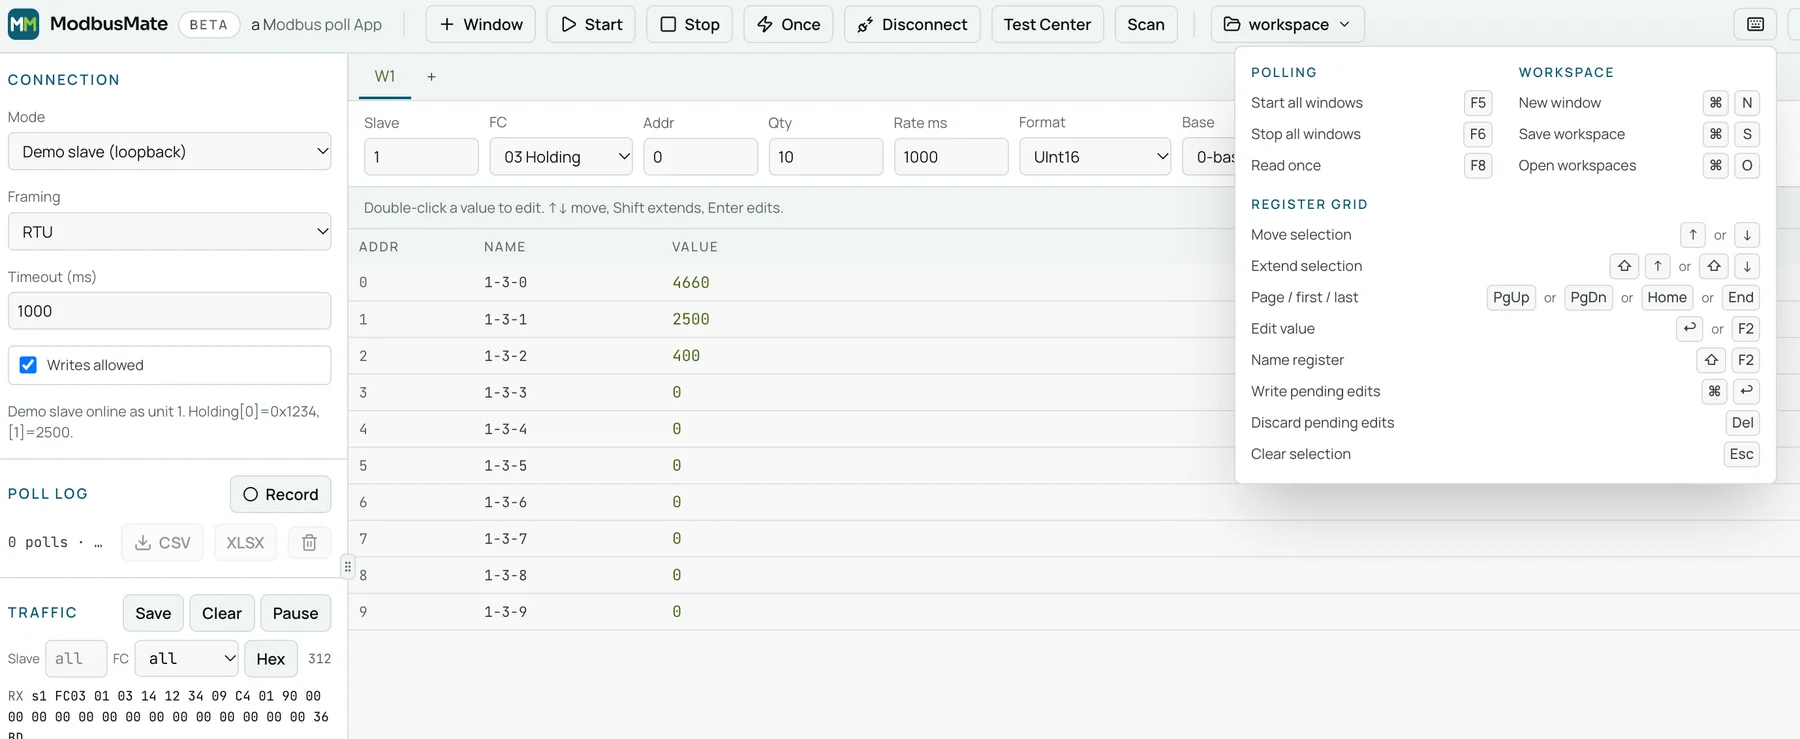Toggle Hex display in Traffic
1800x739 pixels.
pos(271,659)
